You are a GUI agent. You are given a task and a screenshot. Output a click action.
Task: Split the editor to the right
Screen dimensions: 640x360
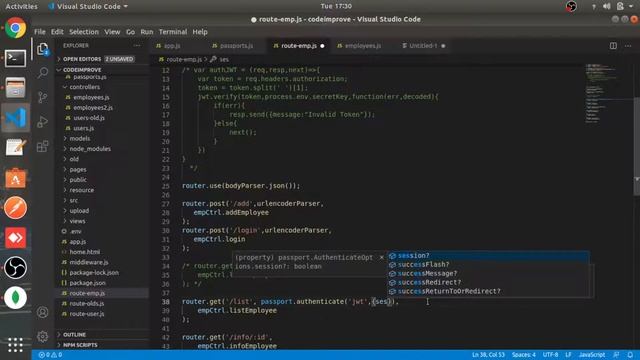[613, 46]
